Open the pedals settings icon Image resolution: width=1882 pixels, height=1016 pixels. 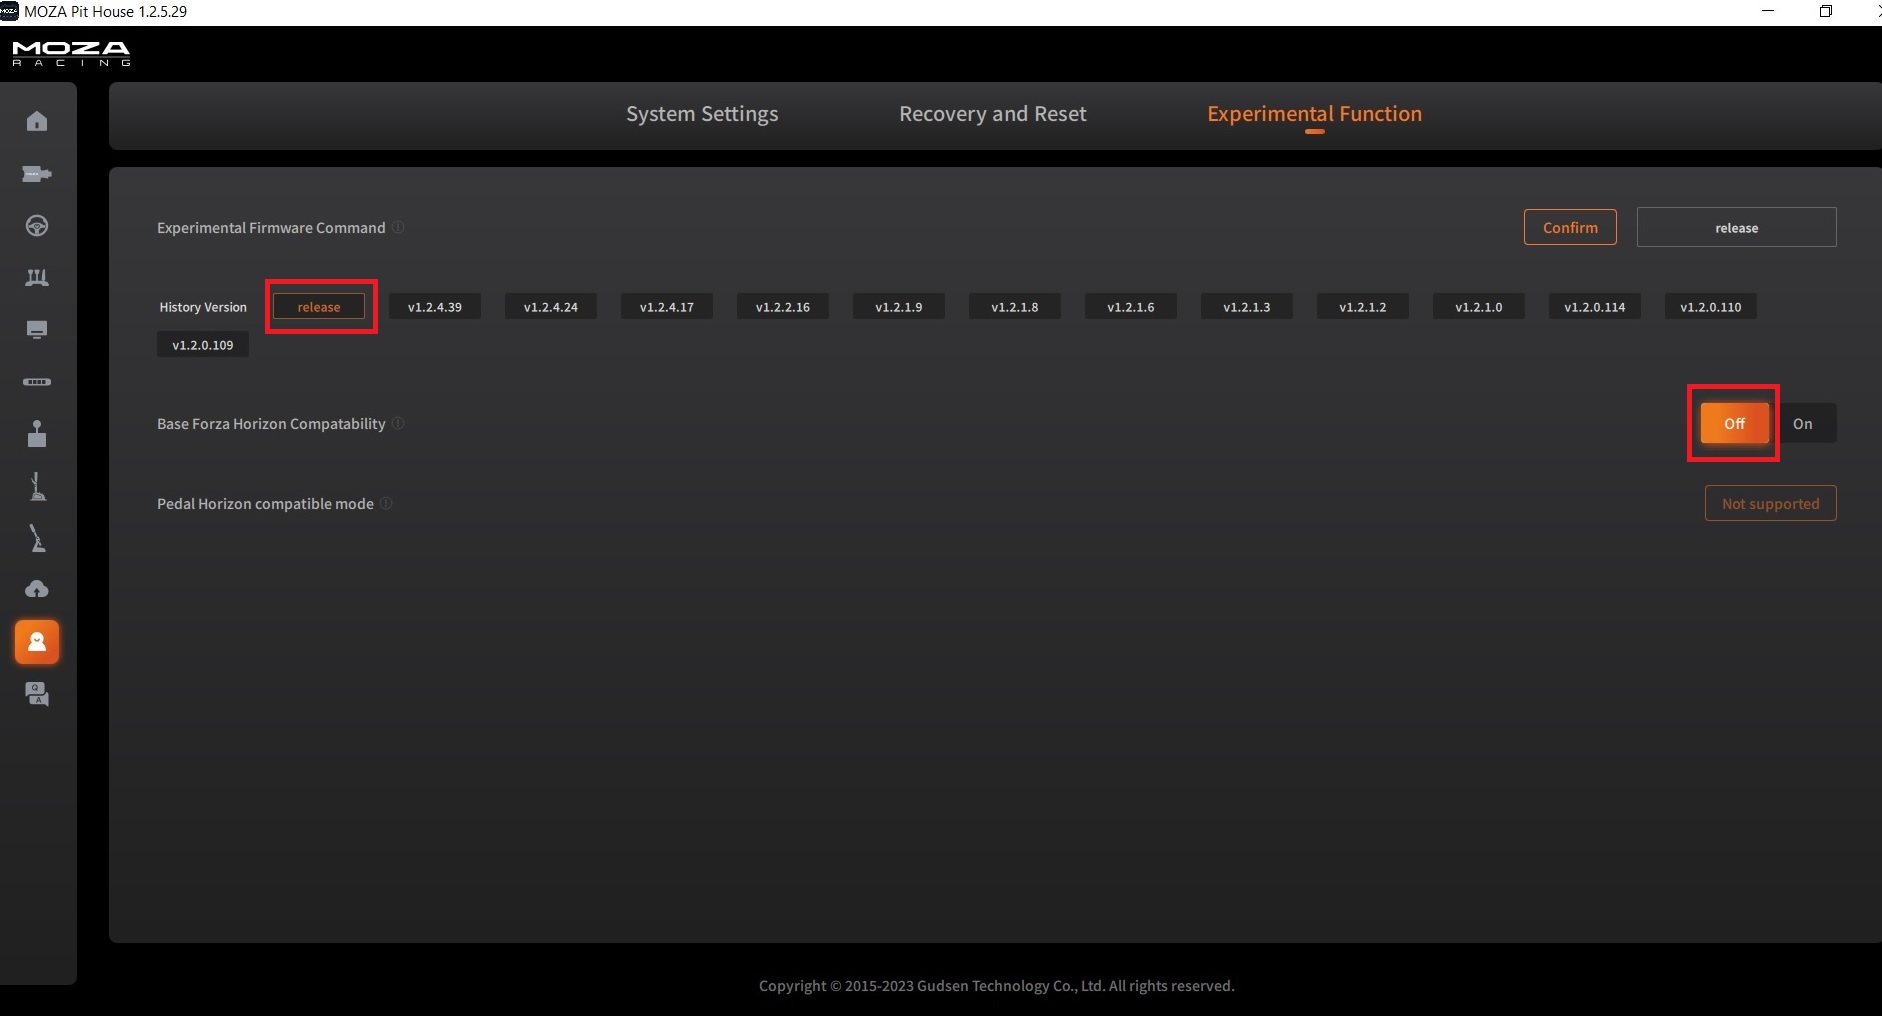(x=37, y=278)
